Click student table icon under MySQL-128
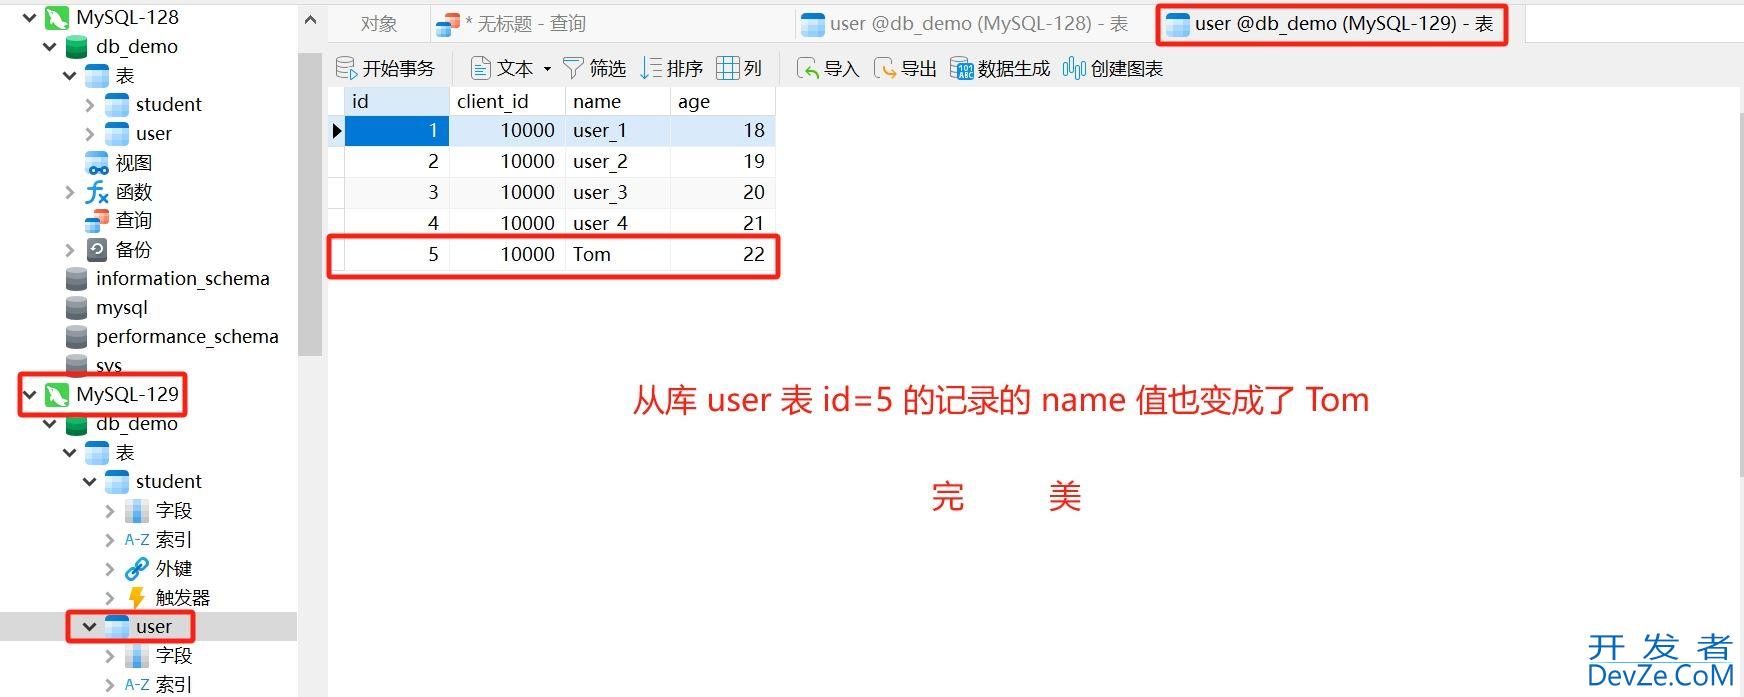 pos(117,104)
